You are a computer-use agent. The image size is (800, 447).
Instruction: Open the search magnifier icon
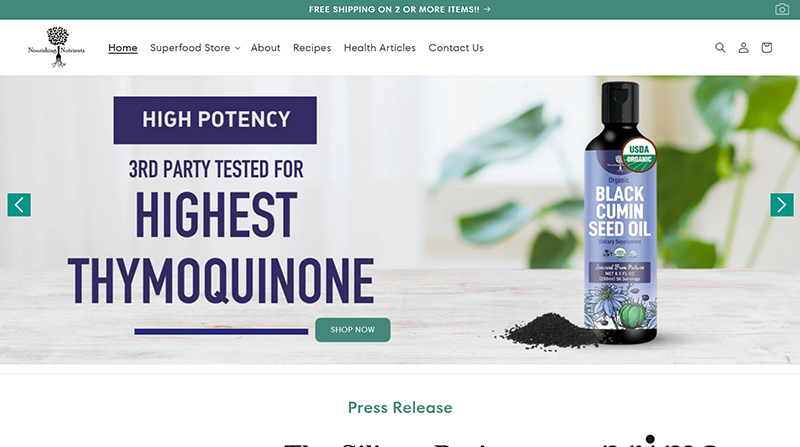pos(720,47)
